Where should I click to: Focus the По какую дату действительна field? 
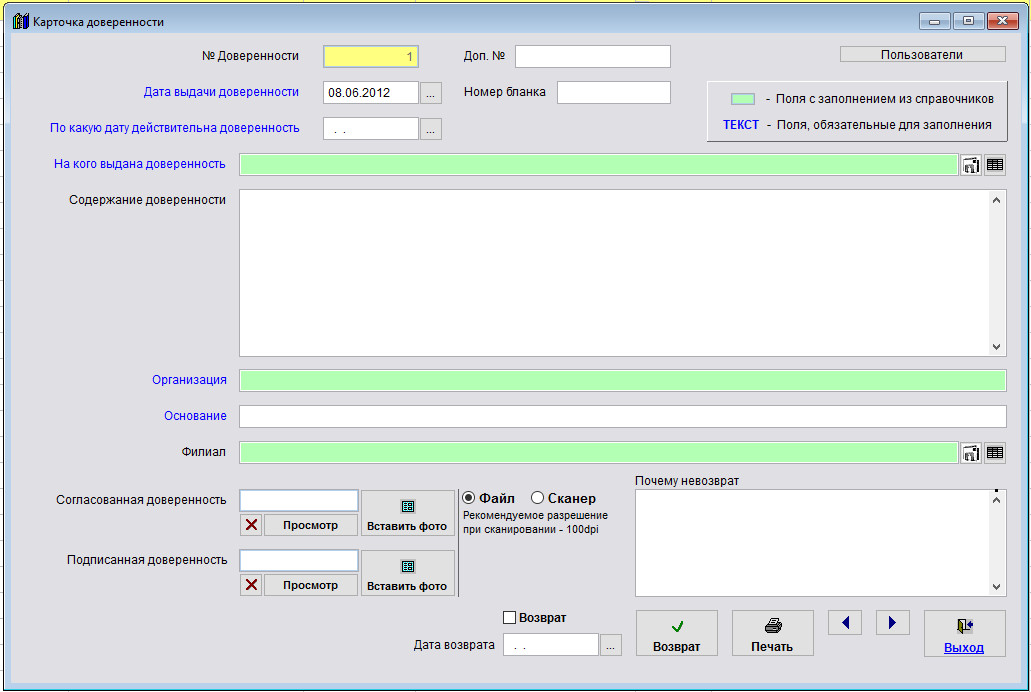371,129
